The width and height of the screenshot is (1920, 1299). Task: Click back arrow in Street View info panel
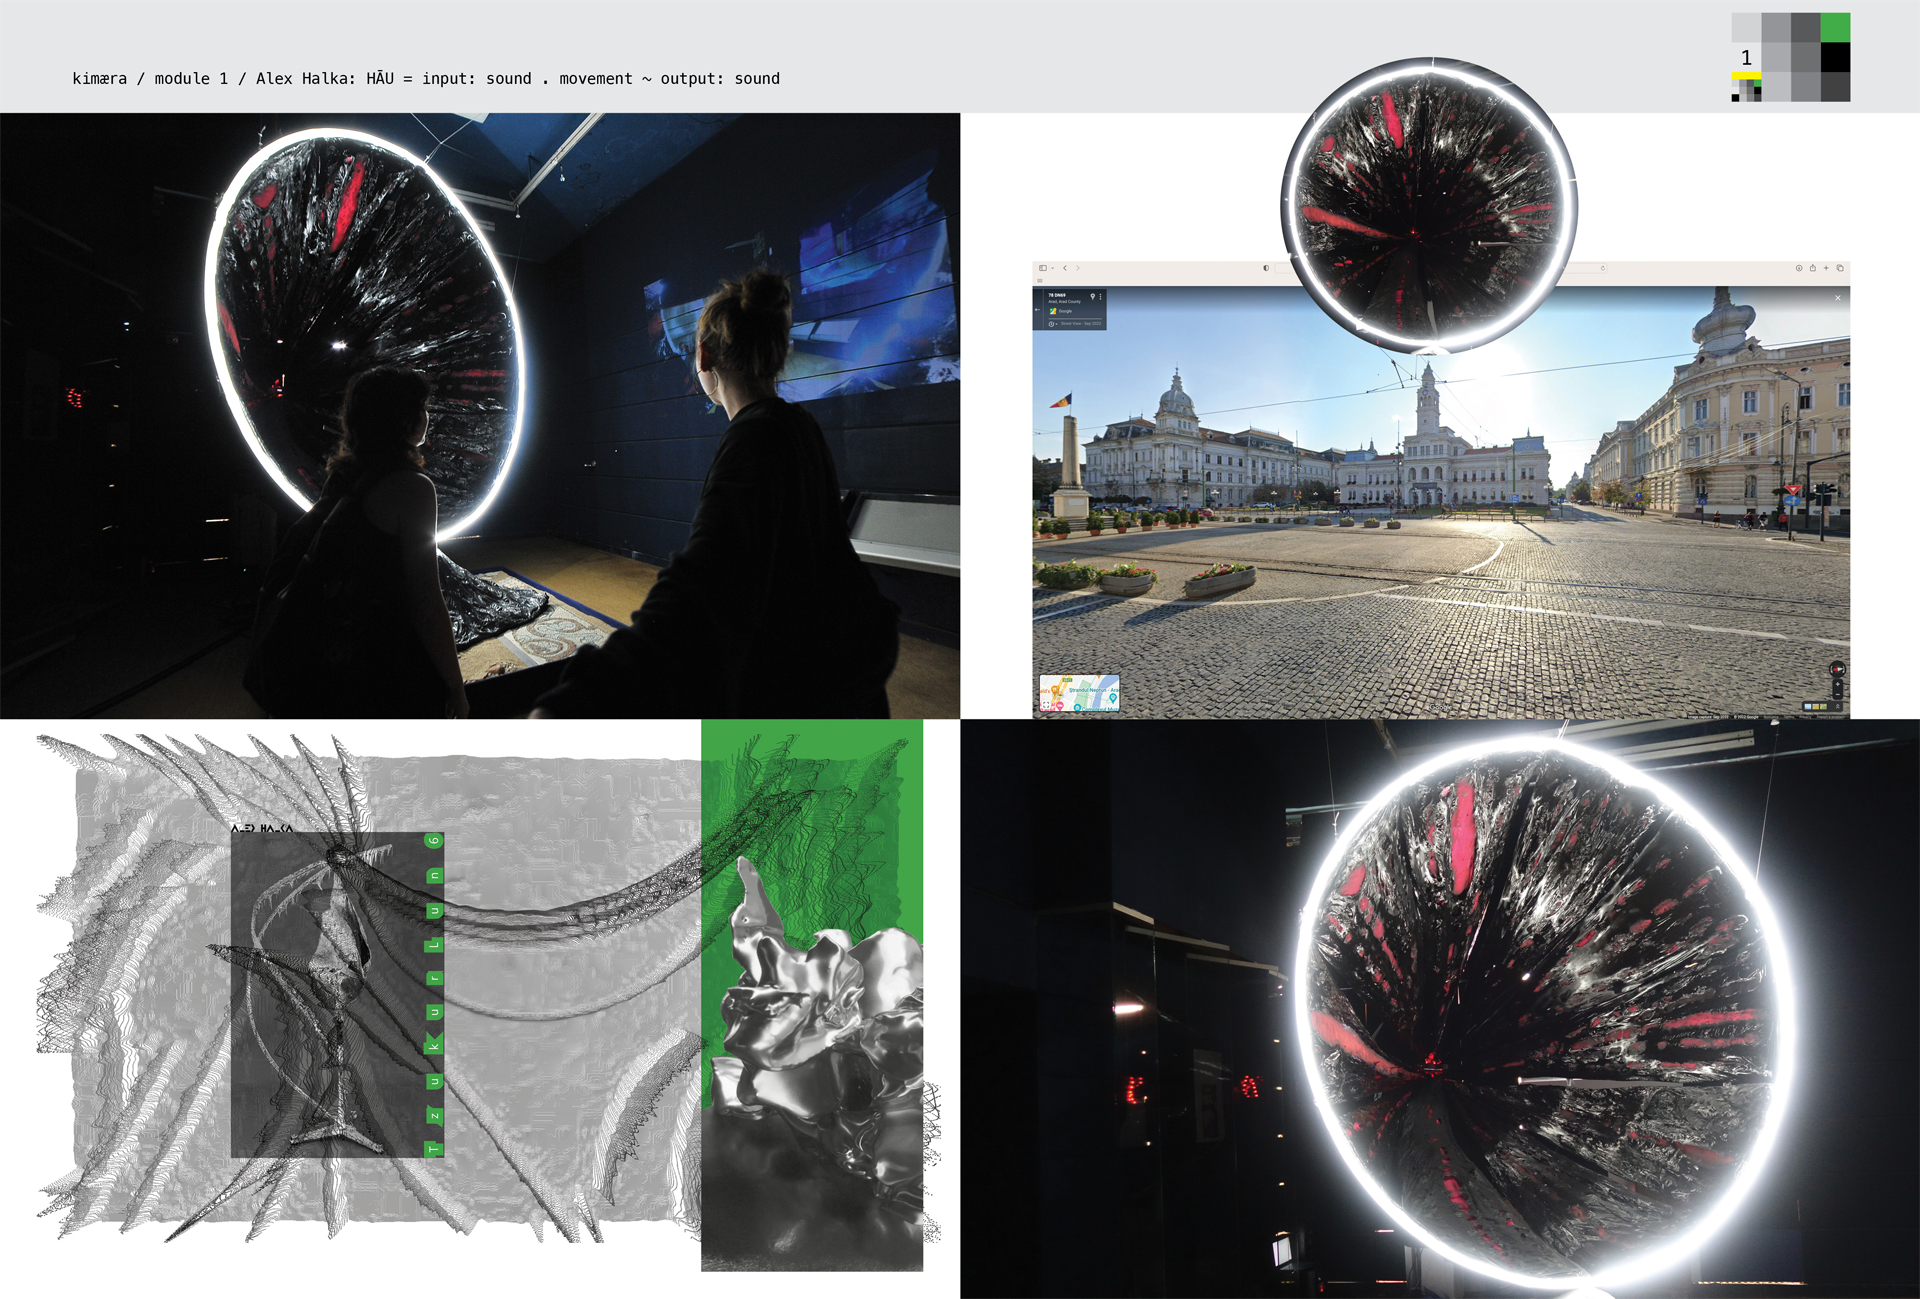tap(1037, 309)
